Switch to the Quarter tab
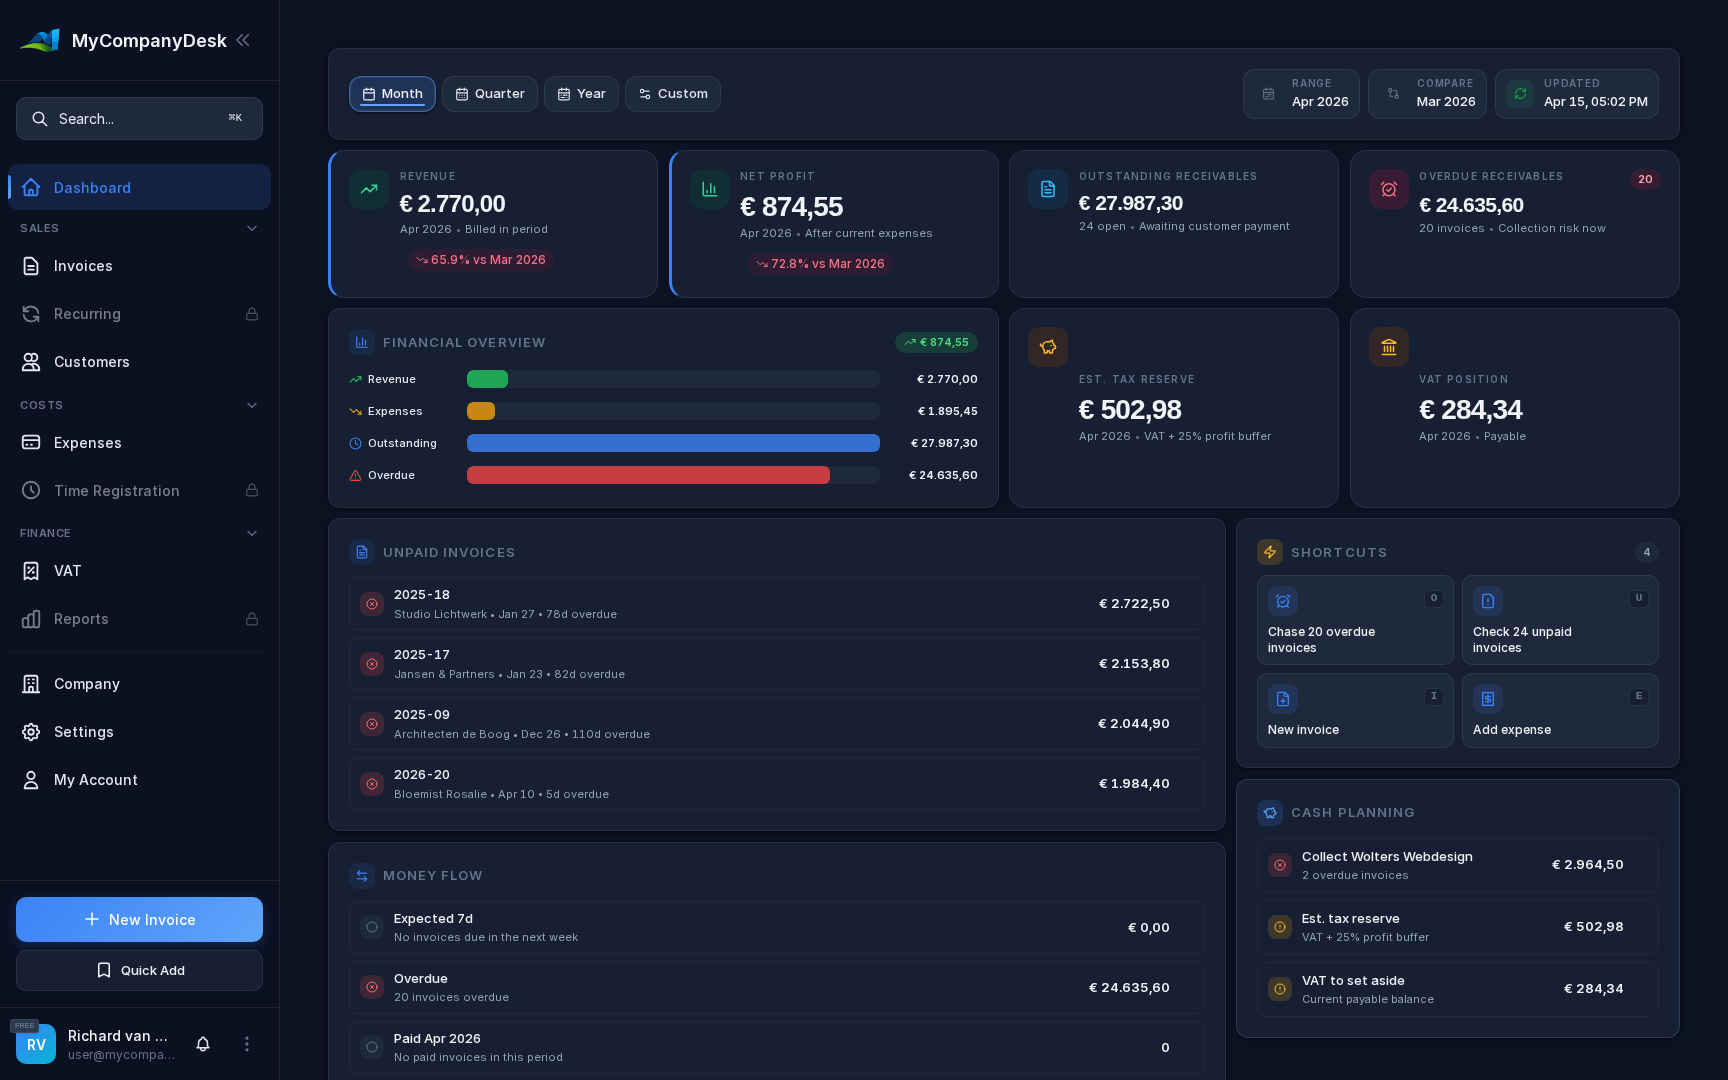Viewport: 1728px width, 1080px height. [x=489, y=93]
